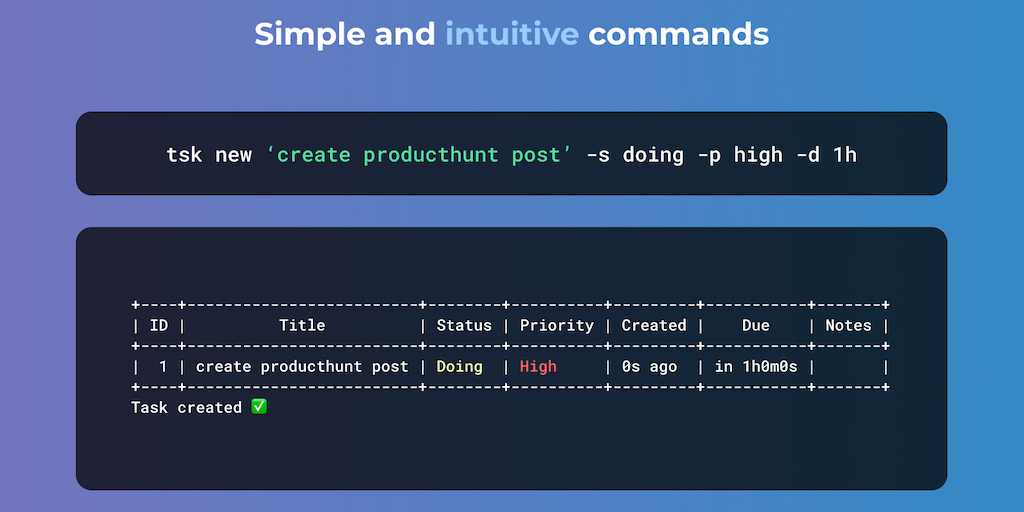Click the highlighted word "intuitive" in heading

click(x=512, y=34)
